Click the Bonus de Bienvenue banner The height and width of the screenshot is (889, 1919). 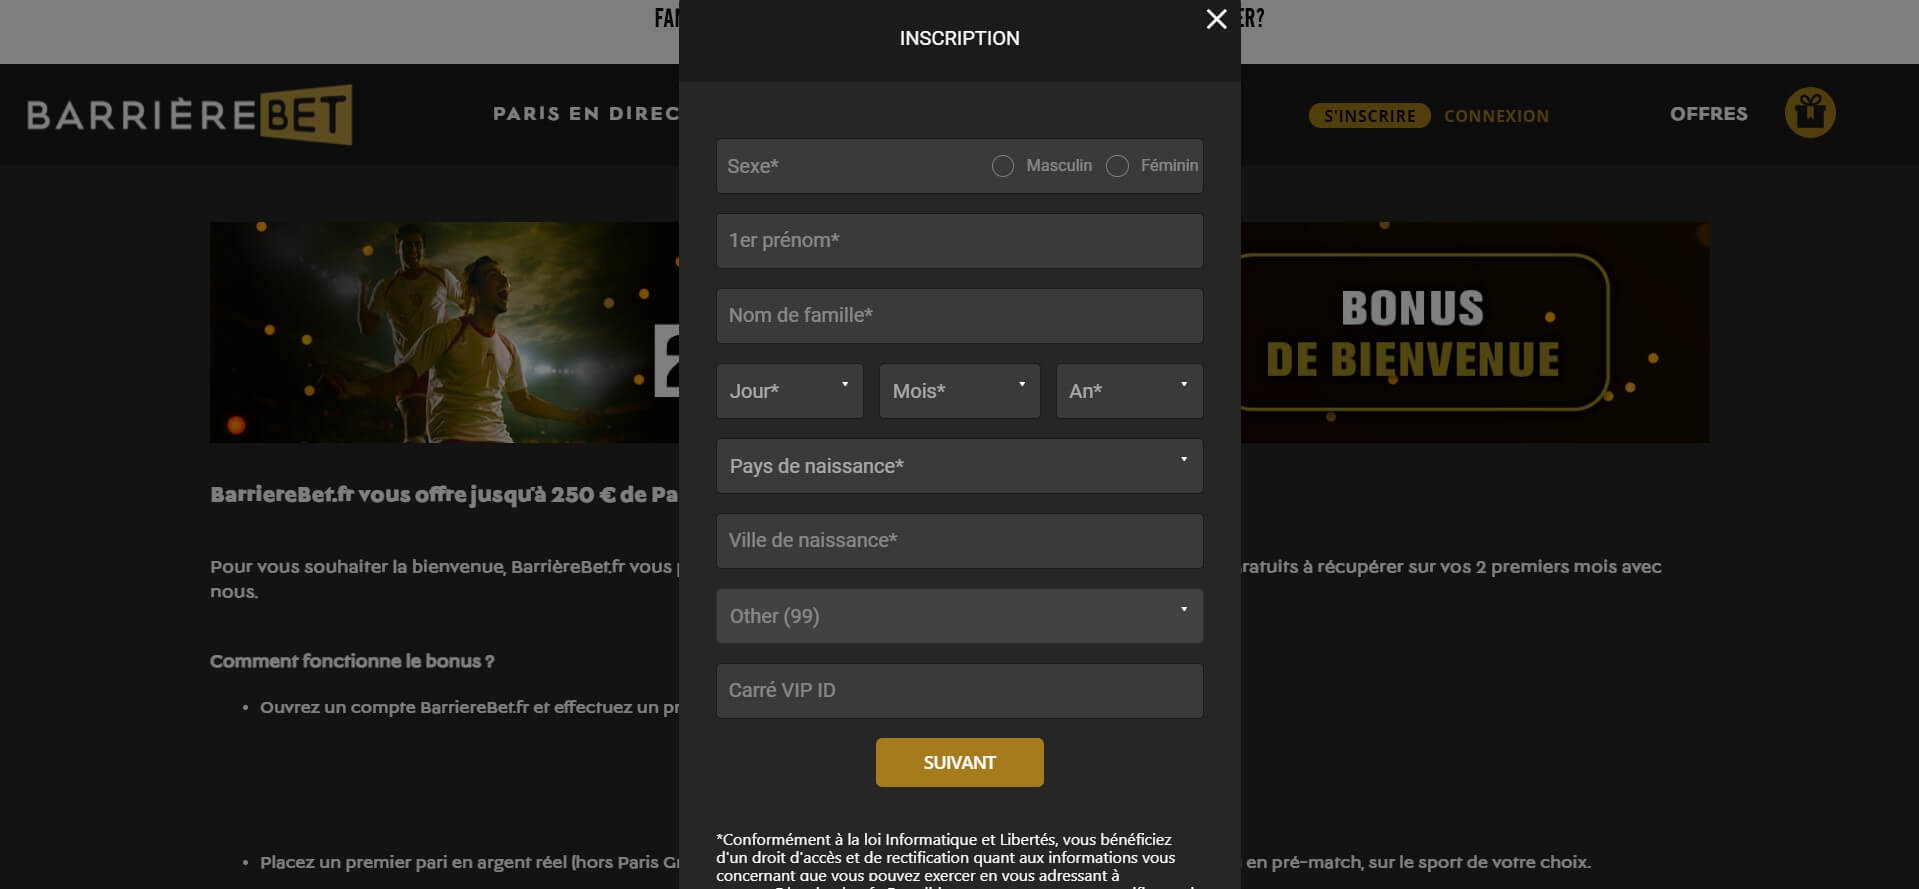(1474, 332)
